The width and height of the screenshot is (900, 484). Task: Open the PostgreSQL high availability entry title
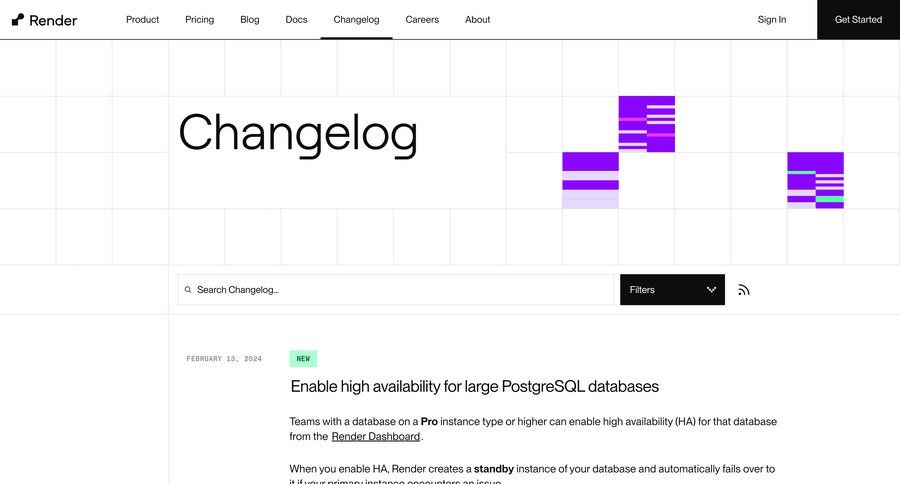pos(474,386)
